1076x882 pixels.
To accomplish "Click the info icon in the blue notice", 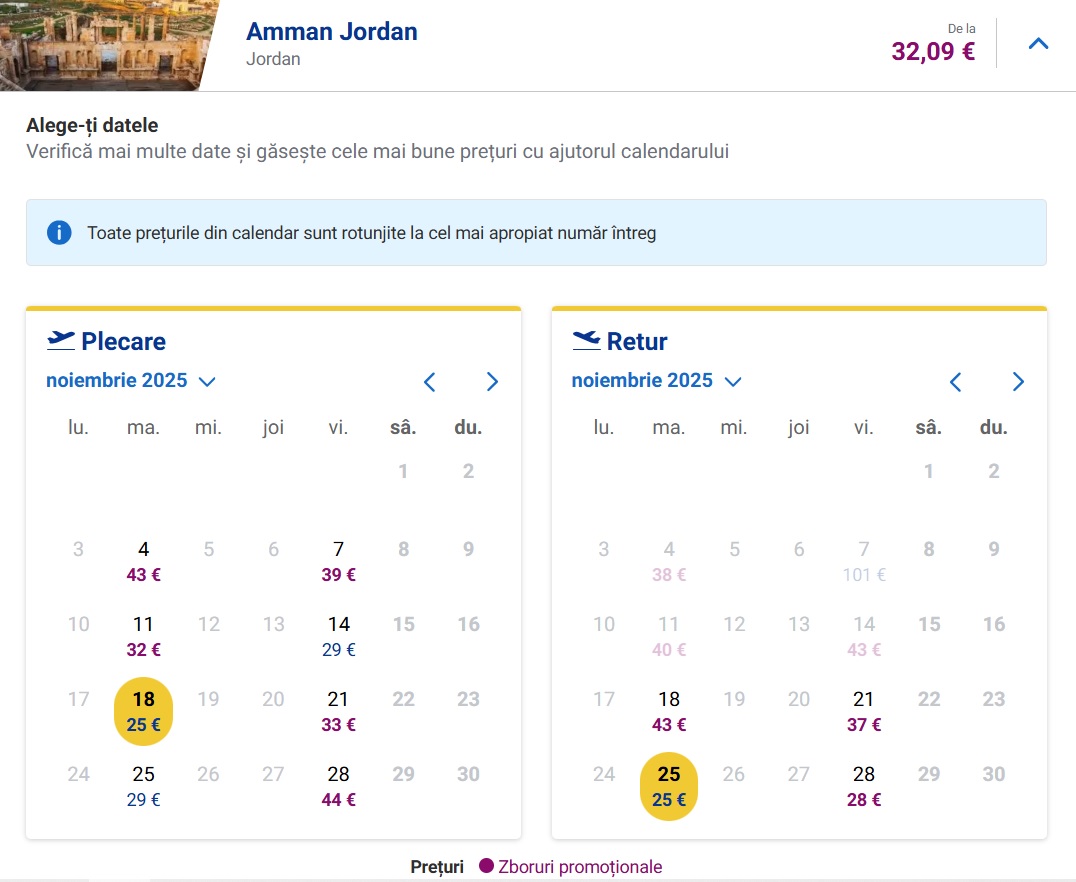I will tap(59, 233).
